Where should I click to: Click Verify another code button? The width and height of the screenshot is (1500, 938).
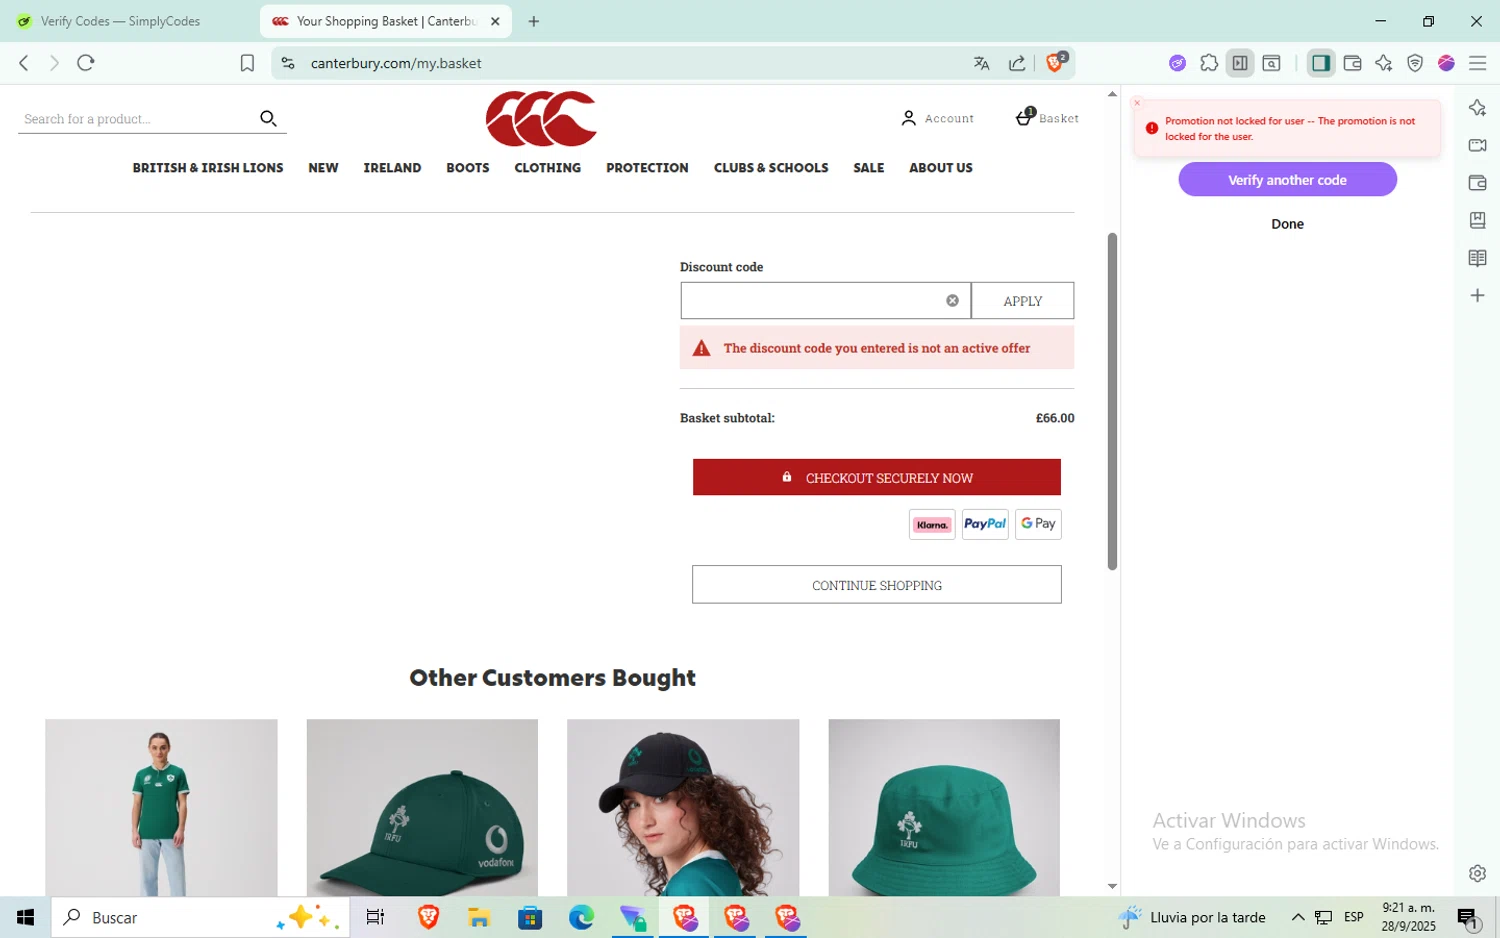click(1287, 180)
